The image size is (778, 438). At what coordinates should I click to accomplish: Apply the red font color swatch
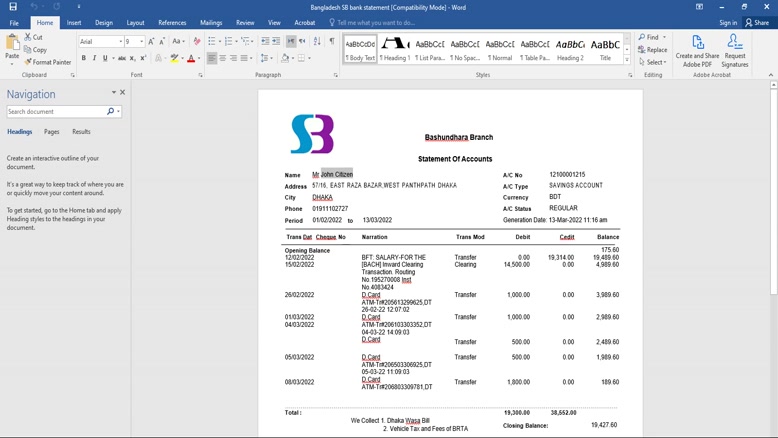tap(191, 58)
